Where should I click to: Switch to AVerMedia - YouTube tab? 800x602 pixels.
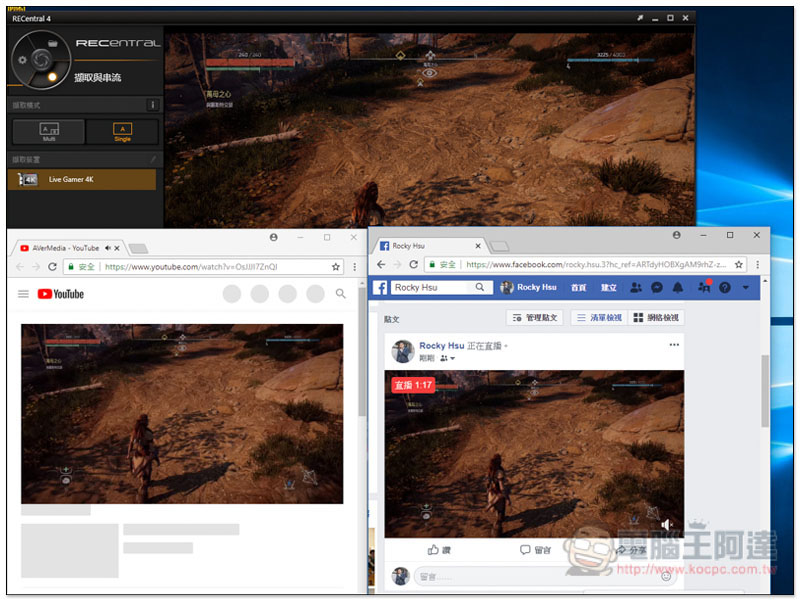[x=65, y=248]
